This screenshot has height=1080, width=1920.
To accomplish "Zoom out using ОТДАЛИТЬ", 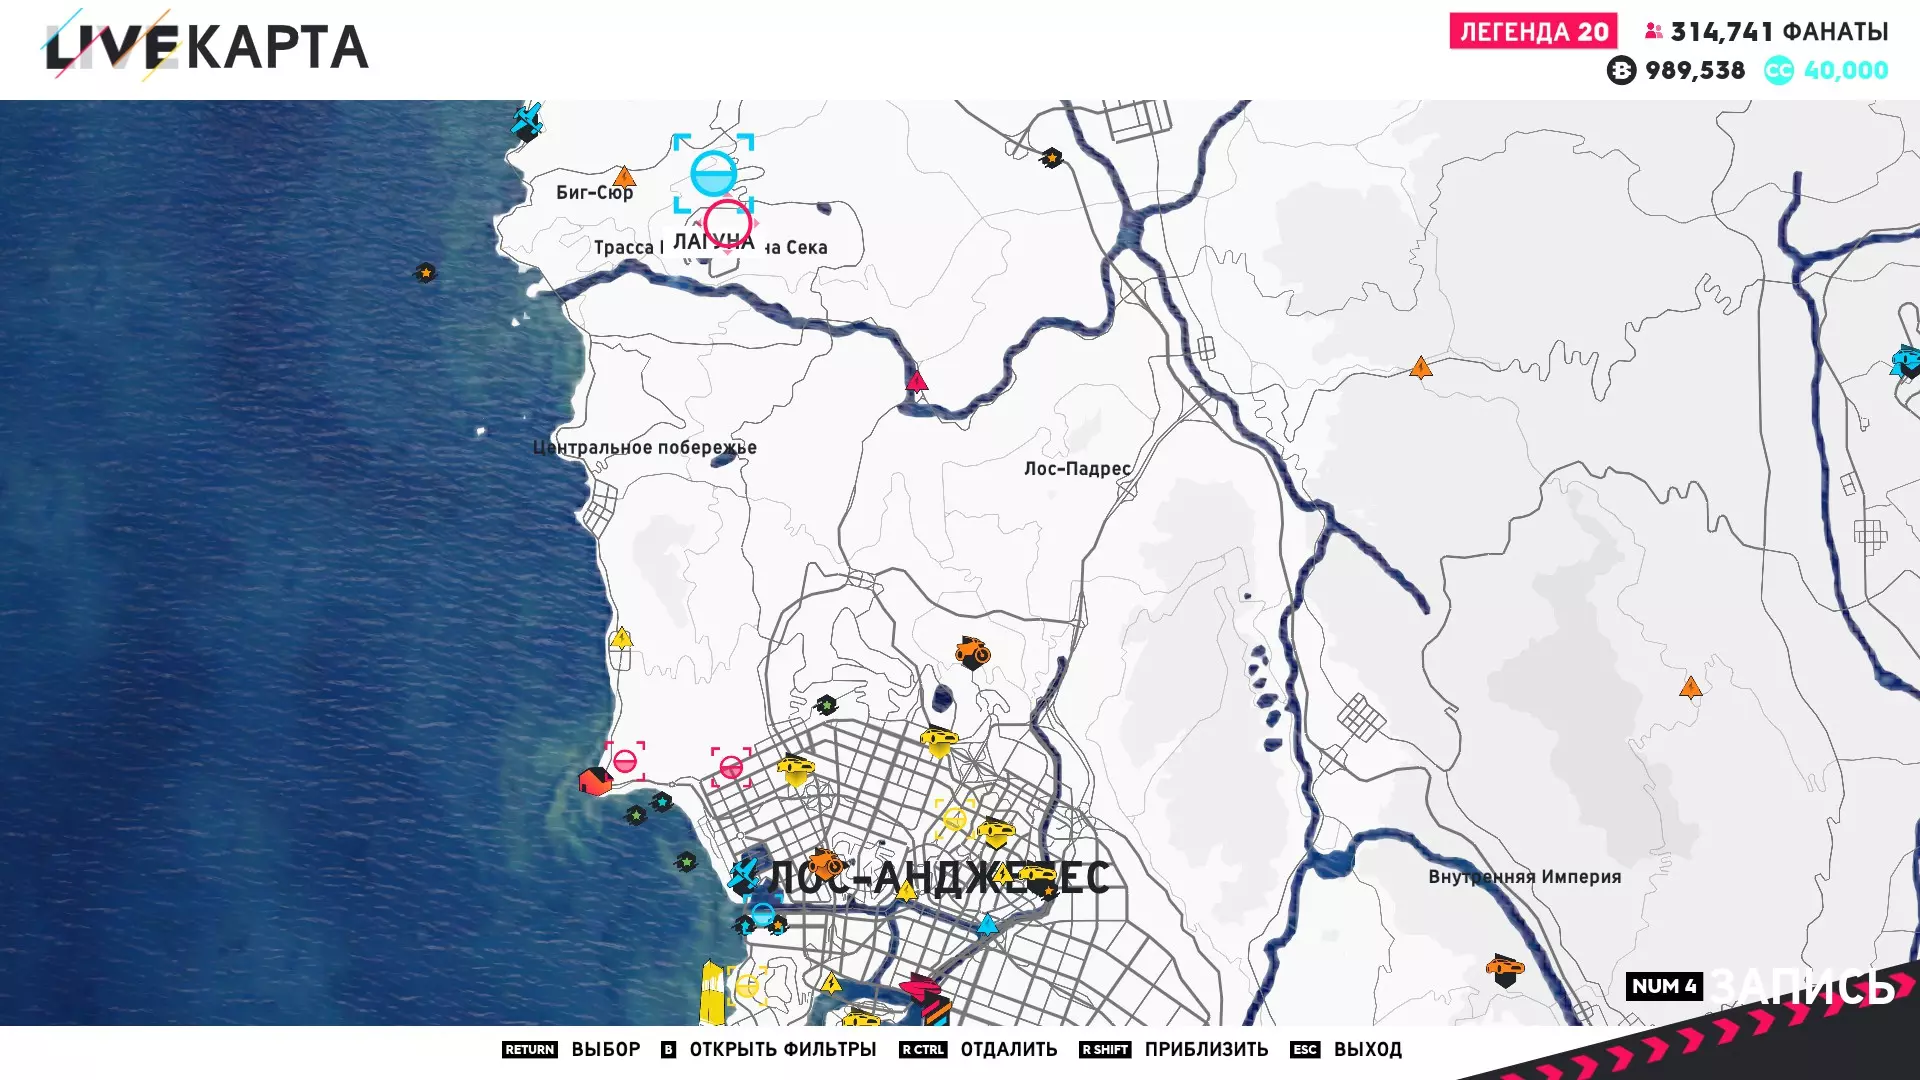I will 1008,1049.
